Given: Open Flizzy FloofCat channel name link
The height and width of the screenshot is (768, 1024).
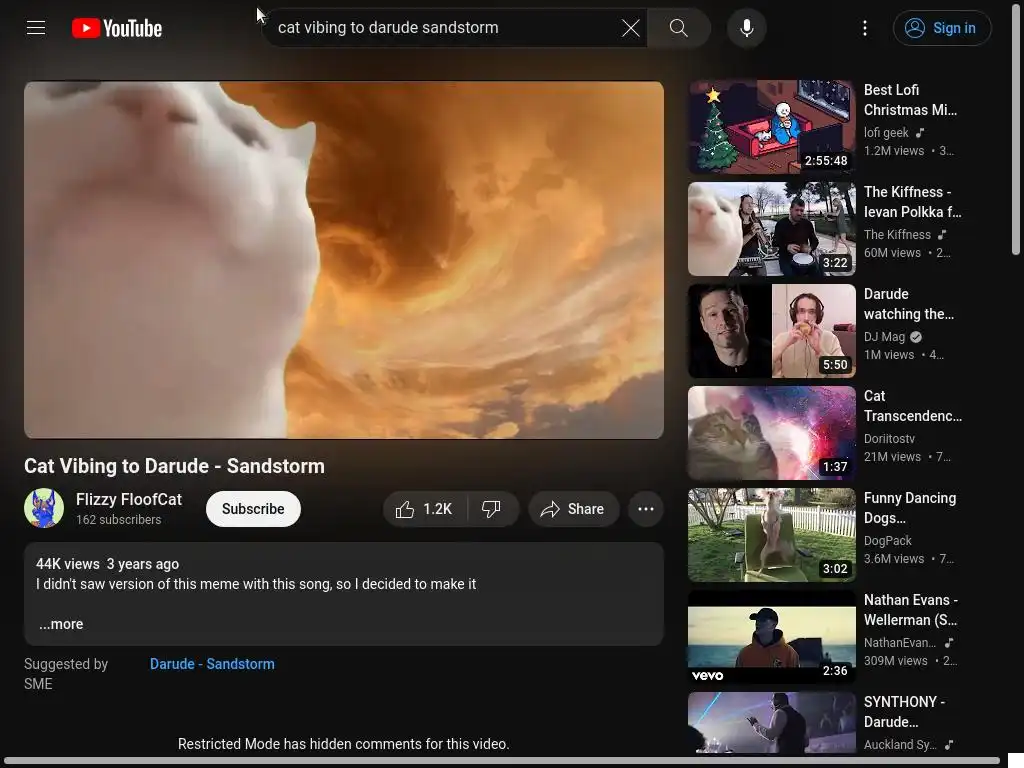Looking at the screenshot, I should coord(129,499).
